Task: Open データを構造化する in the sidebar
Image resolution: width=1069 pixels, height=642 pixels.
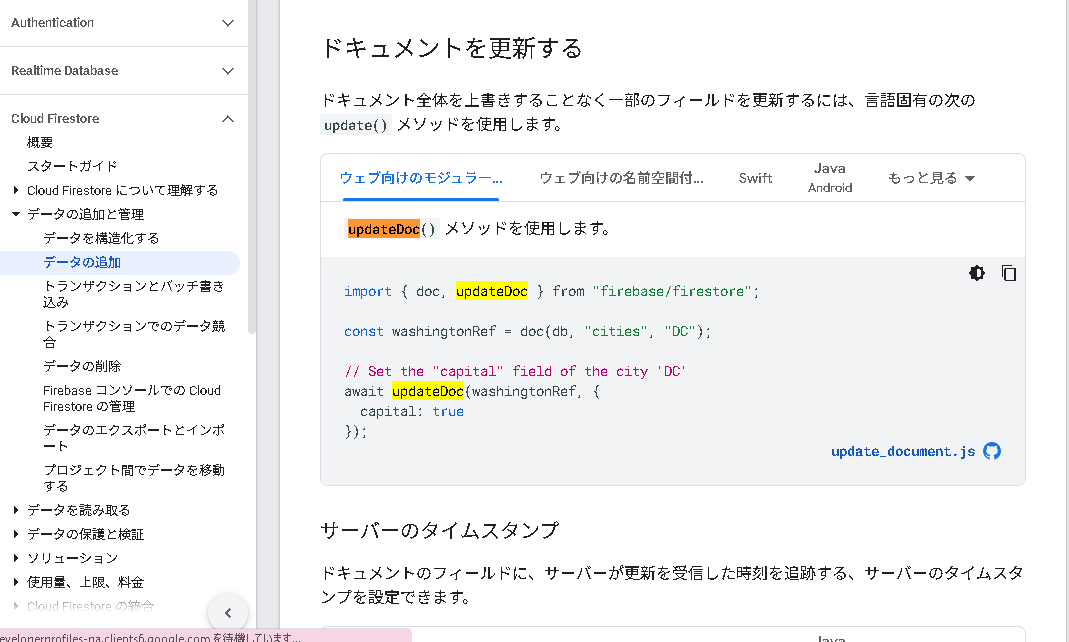Action: click(x=101, y=238)
